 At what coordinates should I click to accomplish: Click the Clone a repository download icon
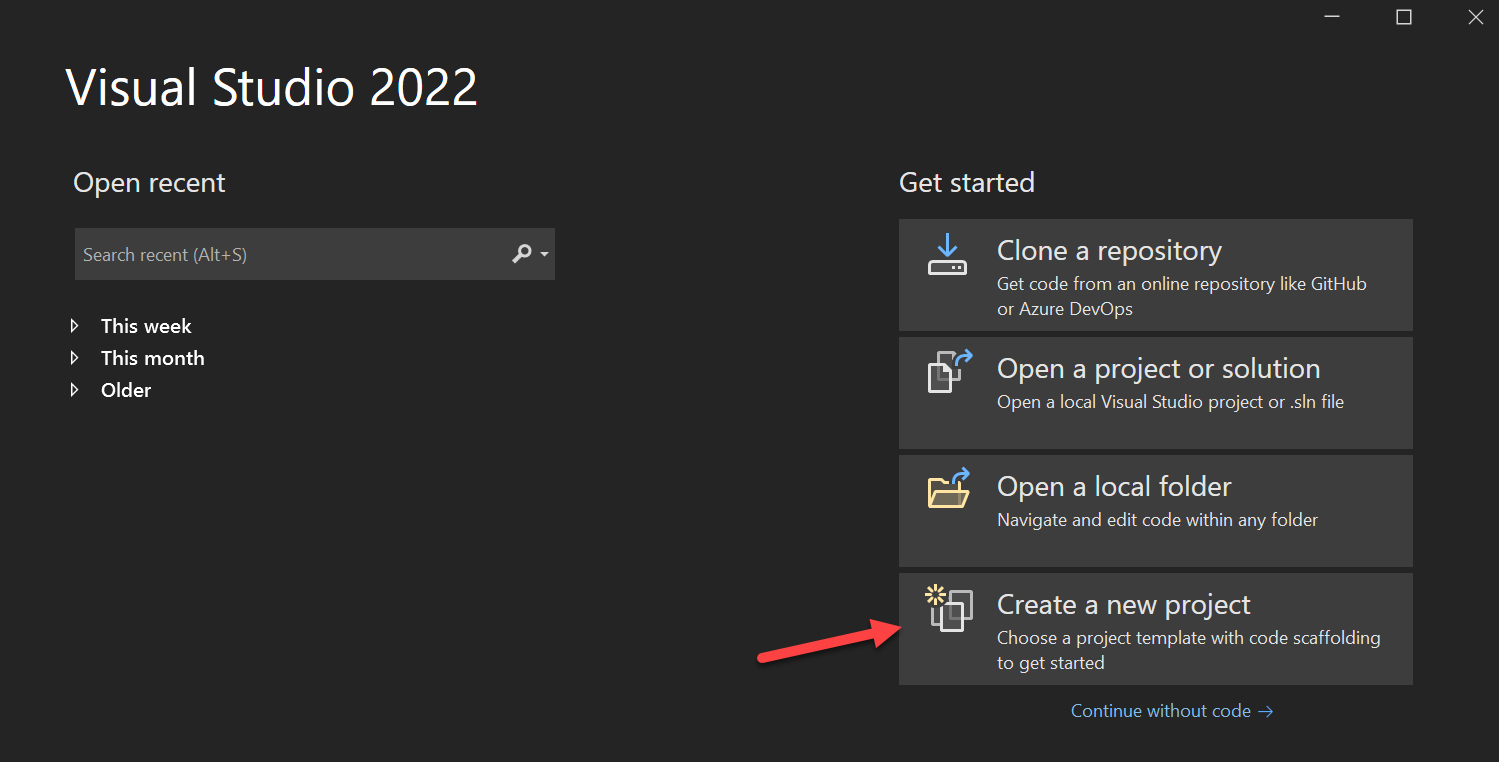tap(947, 255)
